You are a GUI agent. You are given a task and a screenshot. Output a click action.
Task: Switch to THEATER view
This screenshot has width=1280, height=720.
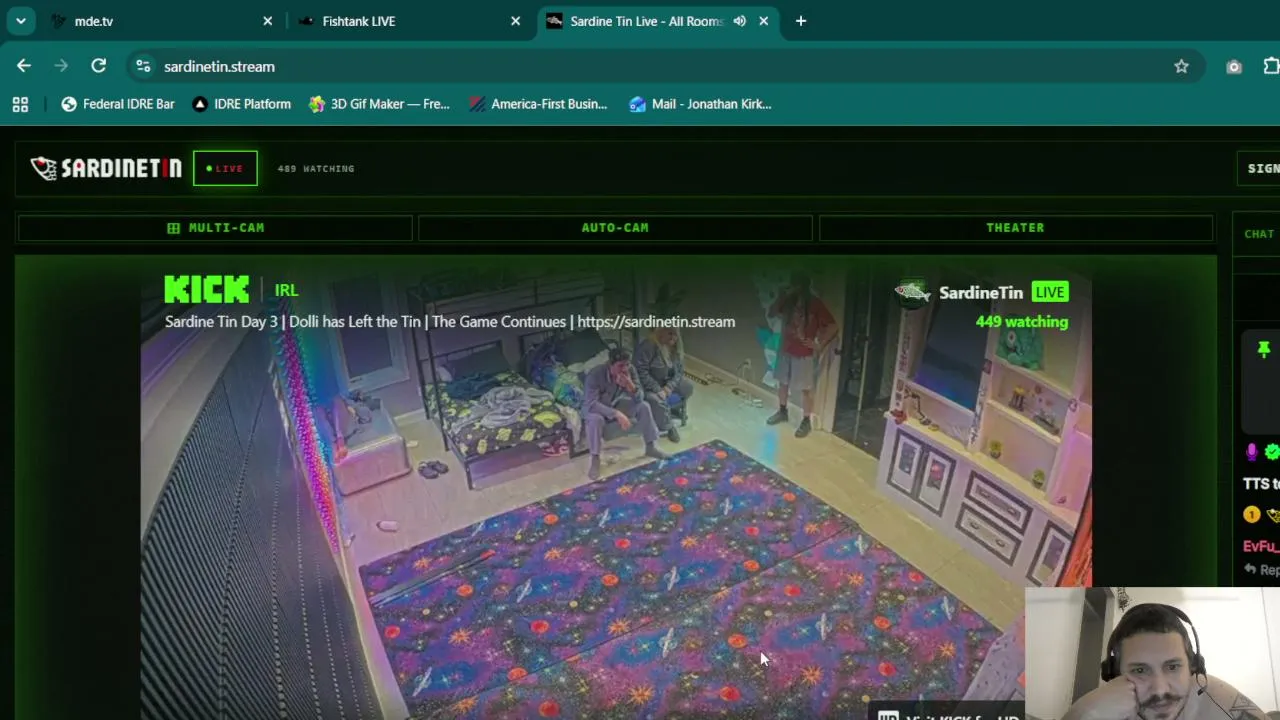click(1015, 228)
